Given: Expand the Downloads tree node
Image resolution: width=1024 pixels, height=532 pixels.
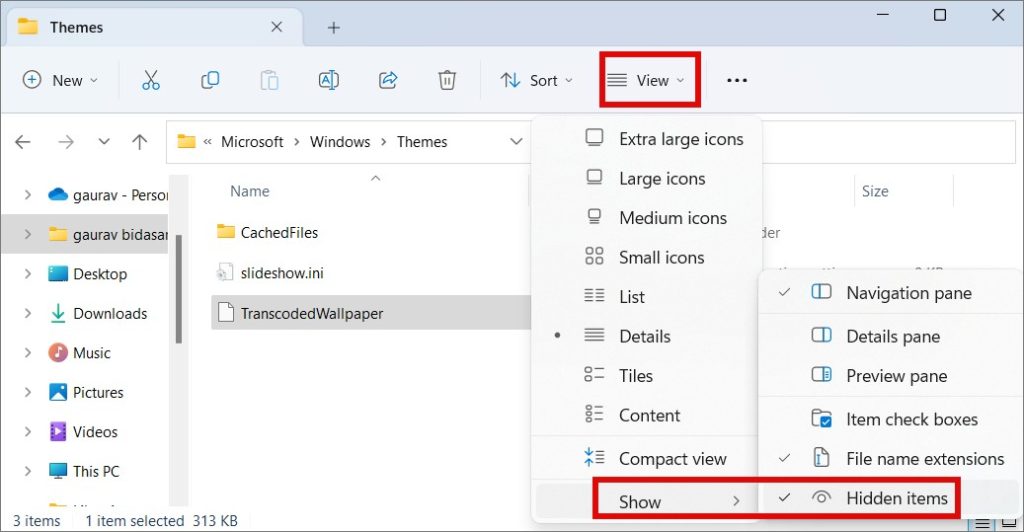Looking at the screenshot, I should pyautogui.click(x=27, y=313).
